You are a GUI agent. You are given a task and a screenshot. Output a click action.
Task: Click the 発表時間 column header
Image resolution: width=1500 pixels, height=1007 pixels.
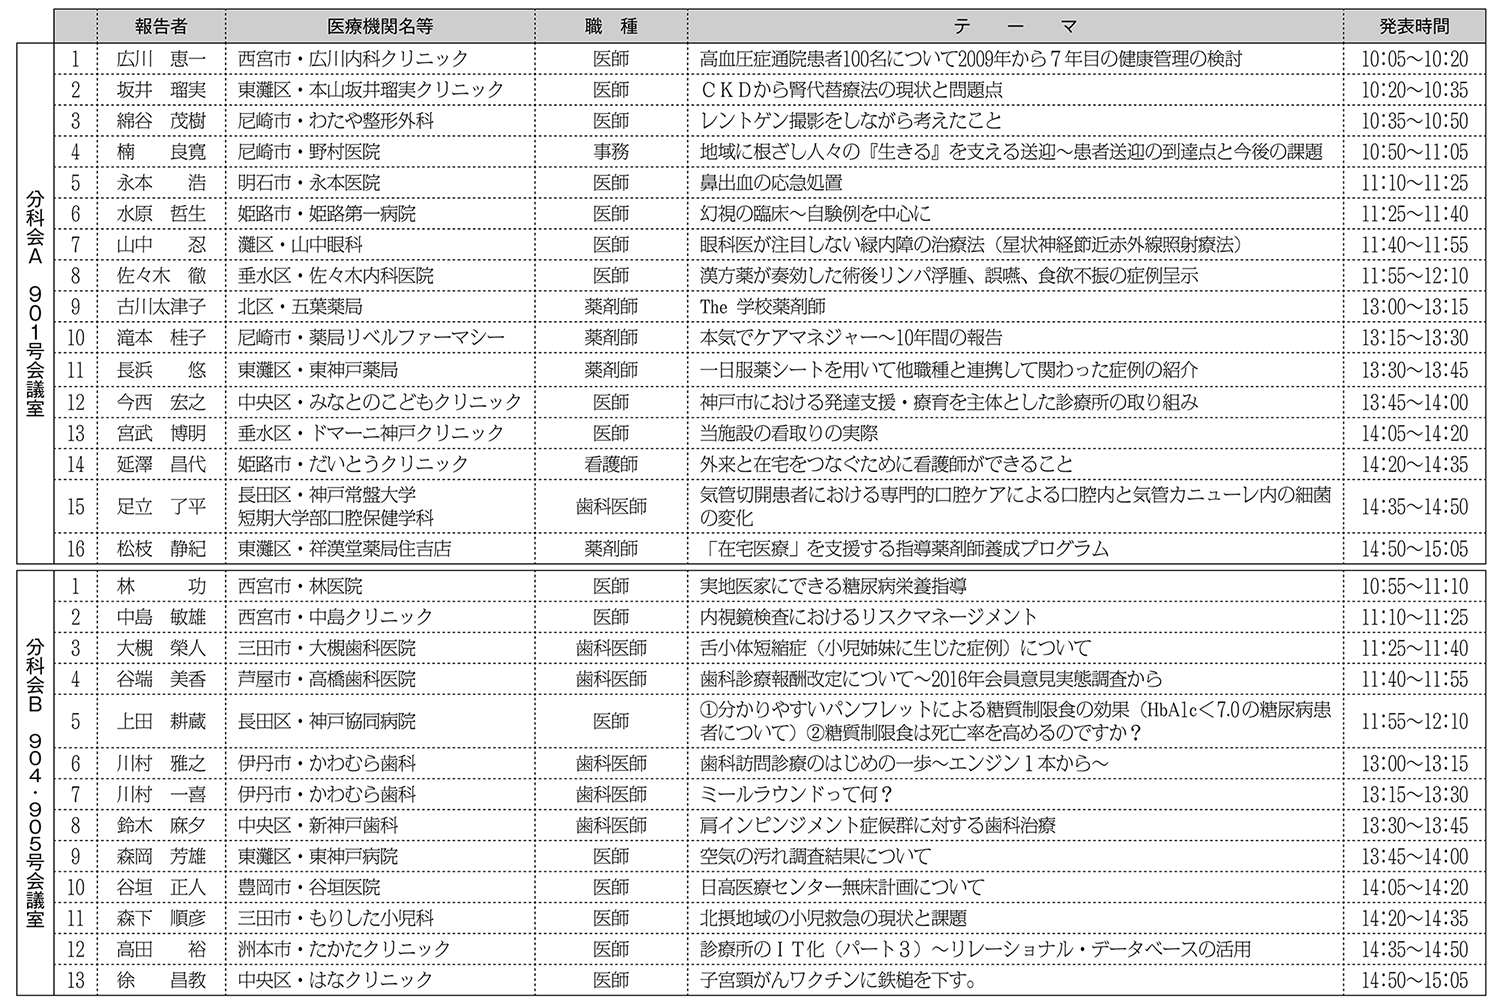pos(1414,27)
